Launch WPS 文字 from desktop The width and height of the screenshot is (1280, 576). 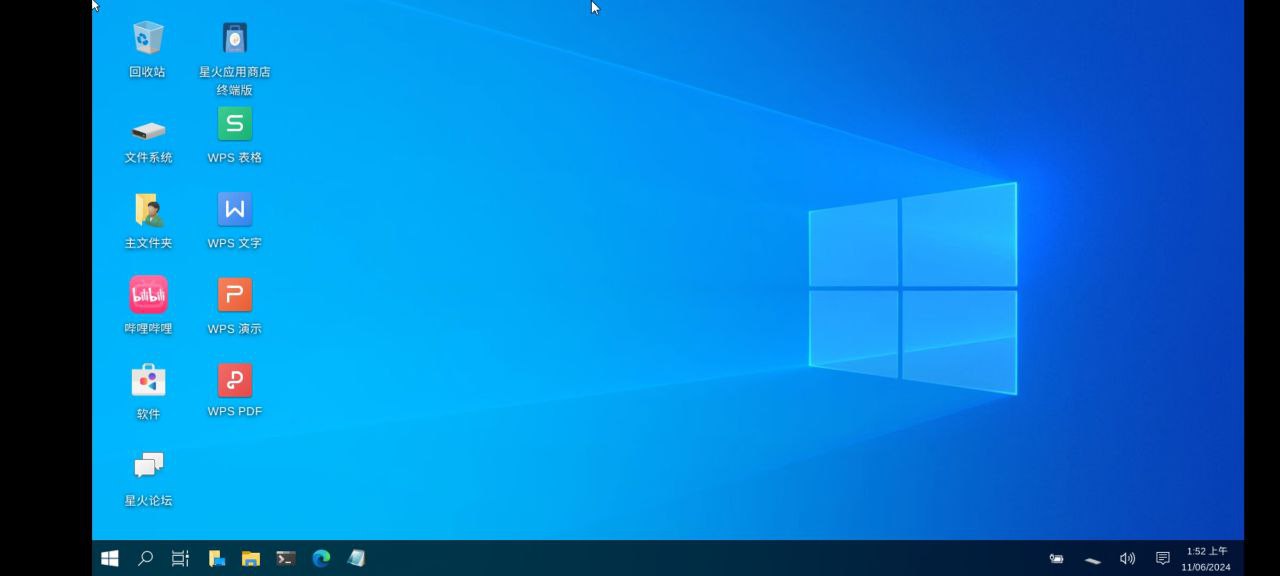[x=235, y=210]
